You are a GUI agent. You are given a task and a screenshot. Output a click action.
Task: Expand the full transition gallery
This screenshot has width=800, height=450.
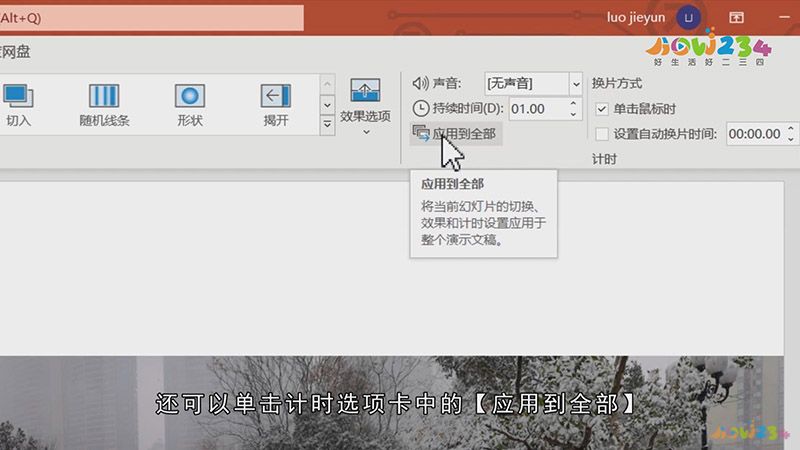pyautogui.click(x=327, y=124)
